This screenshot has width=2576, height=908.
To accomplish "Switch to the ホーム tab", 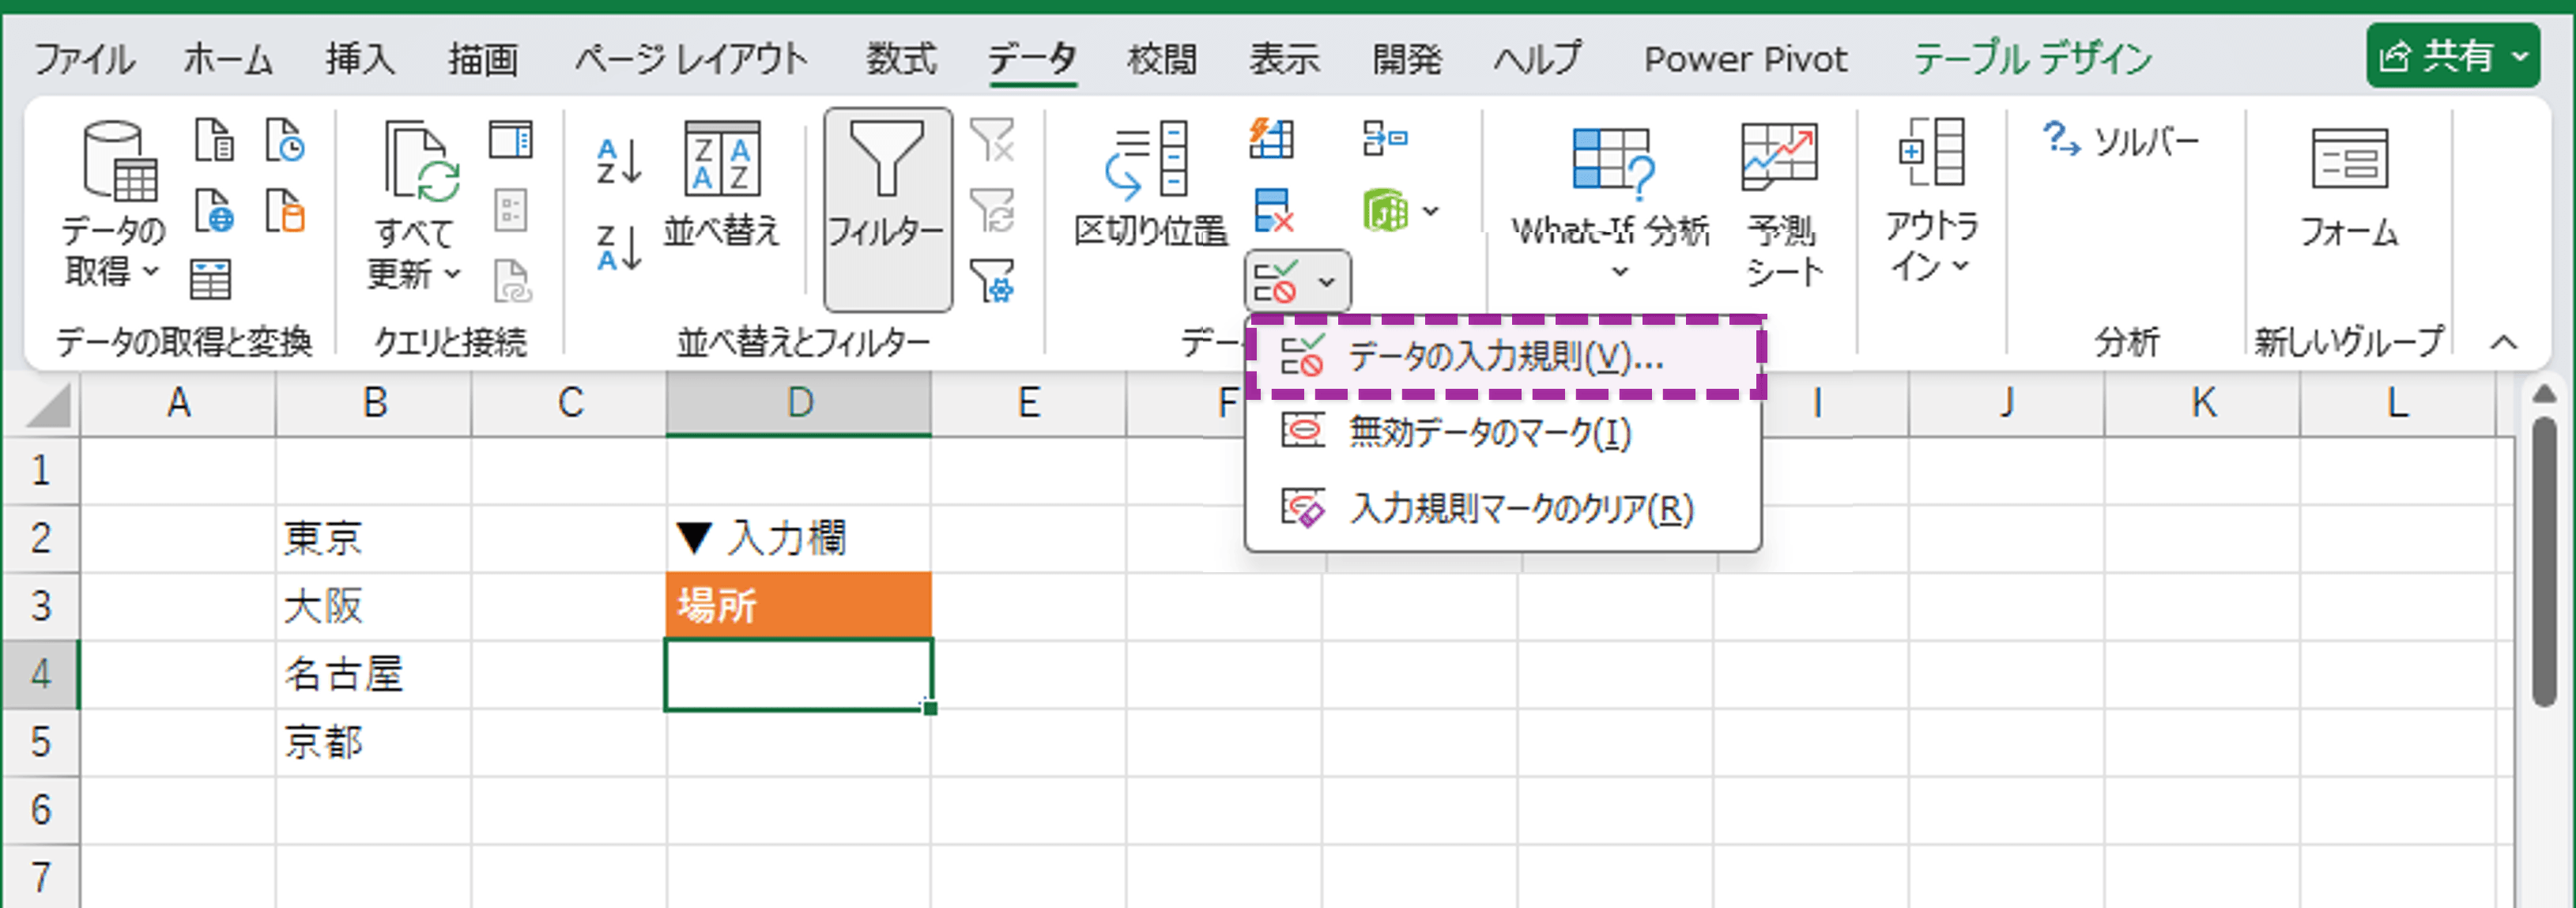I will pyautogui.click(x=228, y=59).
